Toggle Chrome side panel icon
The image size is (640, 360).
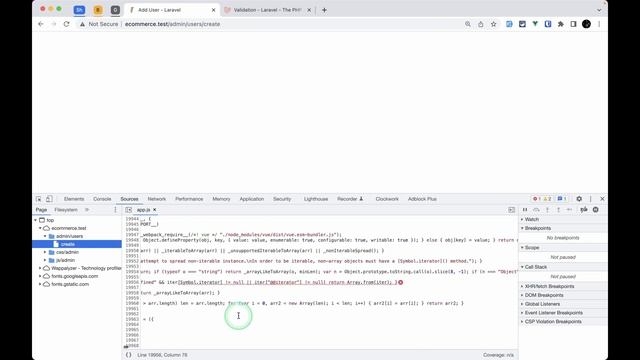click(x=573, y=24)
